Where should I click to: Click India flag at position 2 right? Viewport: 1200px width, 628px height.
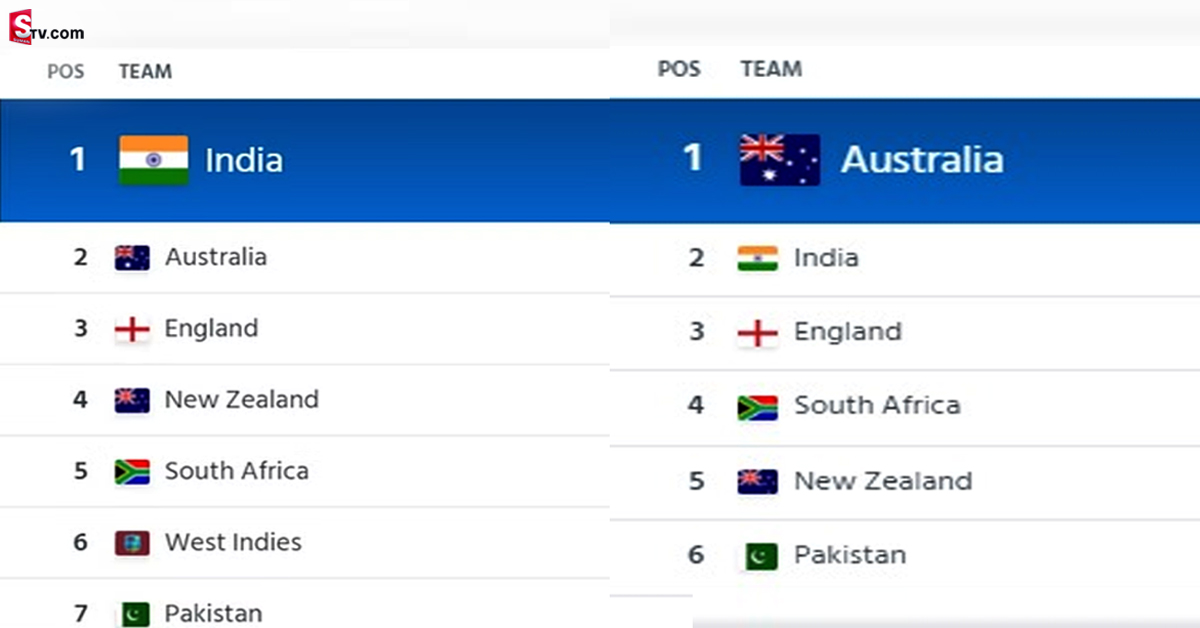[757, 258]
